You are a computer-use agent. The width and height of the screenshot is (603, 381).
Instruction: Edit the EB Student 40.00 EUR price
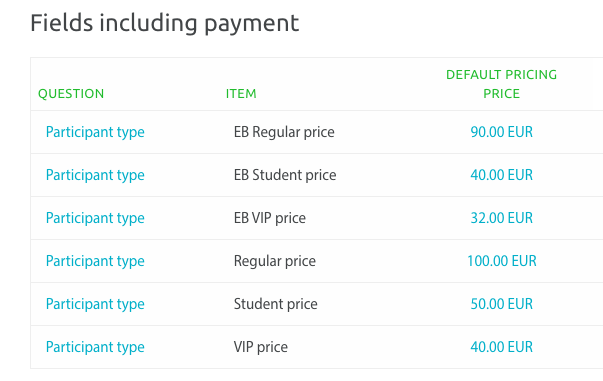[x=501, y=175]
